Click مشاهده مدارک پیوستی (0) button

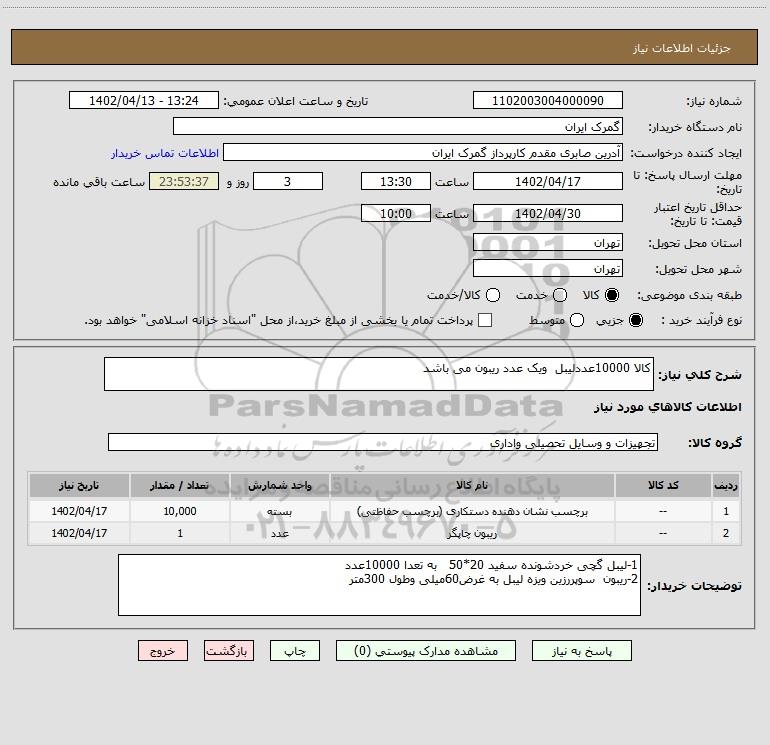(x=426, y=651)
